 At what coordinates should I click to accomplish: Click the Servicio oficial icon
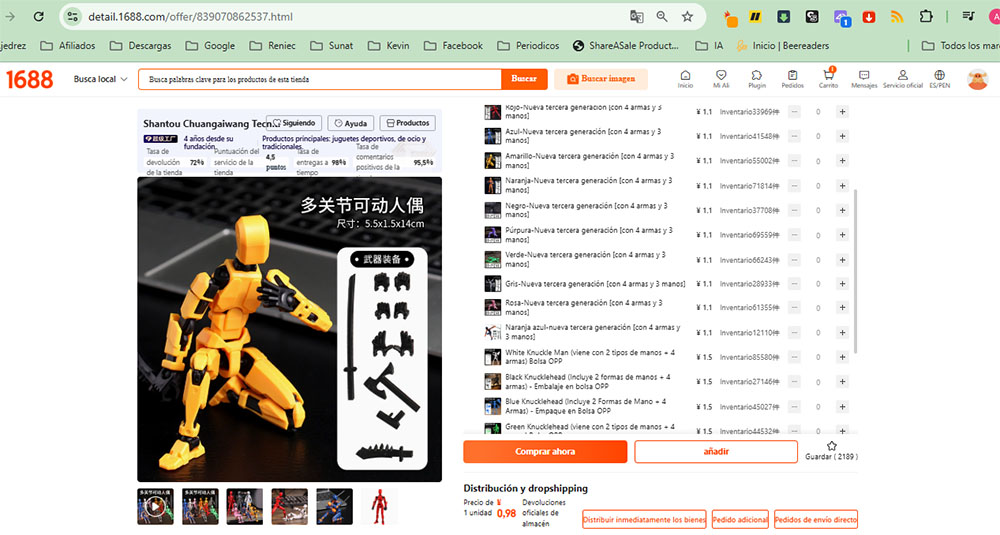pyautogui.click(x=902, y=78)
